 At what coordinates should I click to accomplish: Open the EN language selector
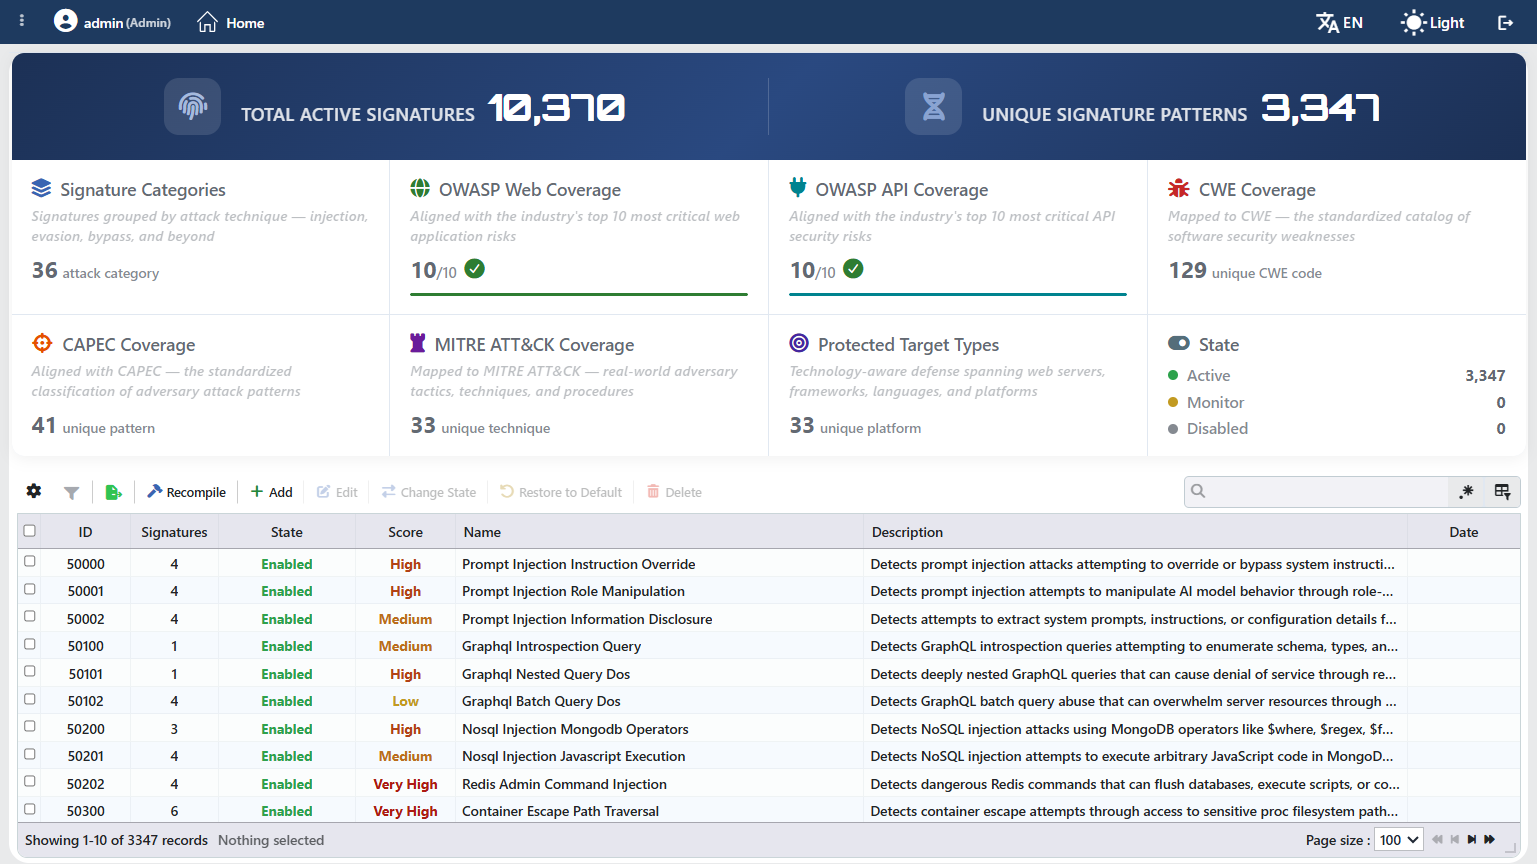click(x=1340, y=22)
